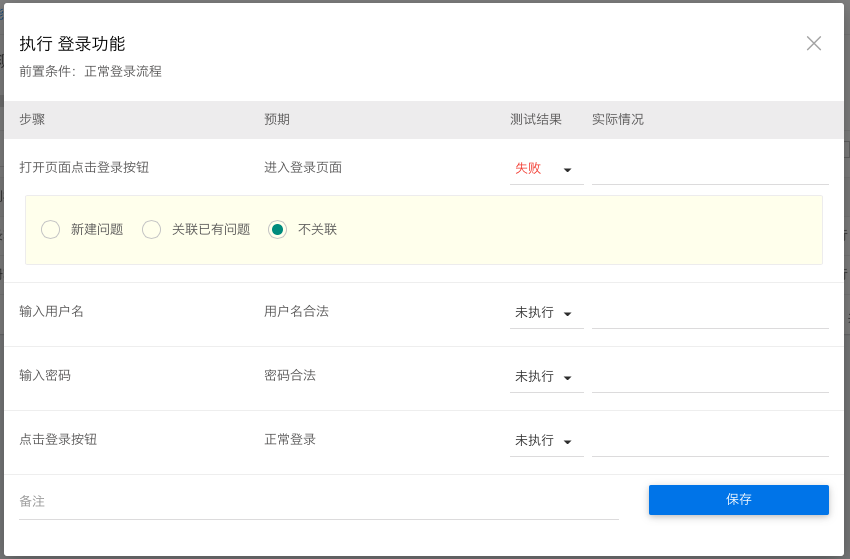
Task: Focus 实际情况 input for 正常登录 row
Action: [x=710, y=441]
